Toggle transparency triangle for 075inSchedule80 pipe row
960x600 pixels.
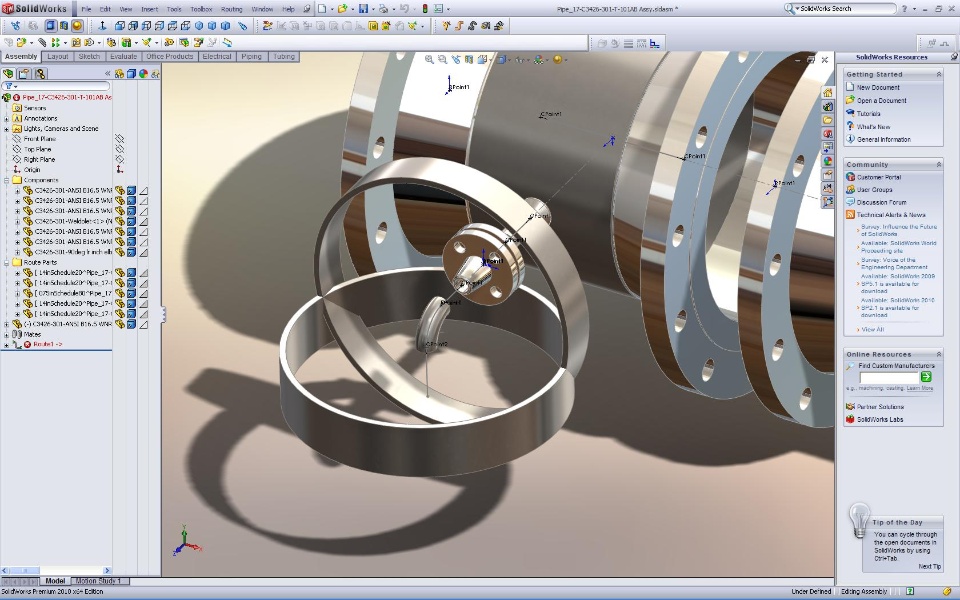(143, 293)
